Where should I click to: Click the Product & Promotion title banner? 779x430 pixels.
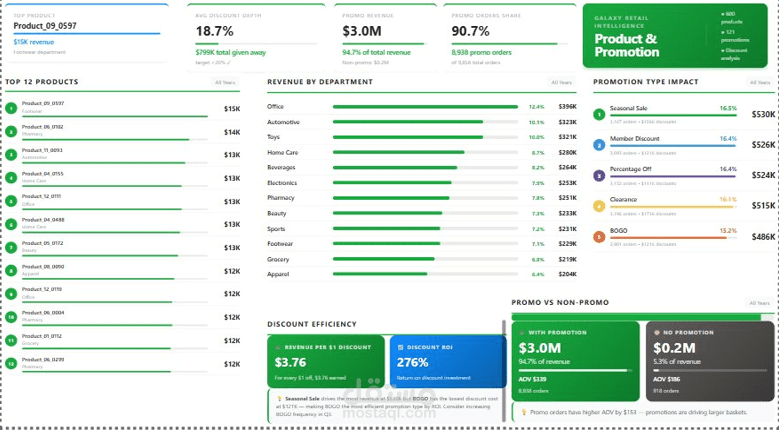click(x=675, y=36)
